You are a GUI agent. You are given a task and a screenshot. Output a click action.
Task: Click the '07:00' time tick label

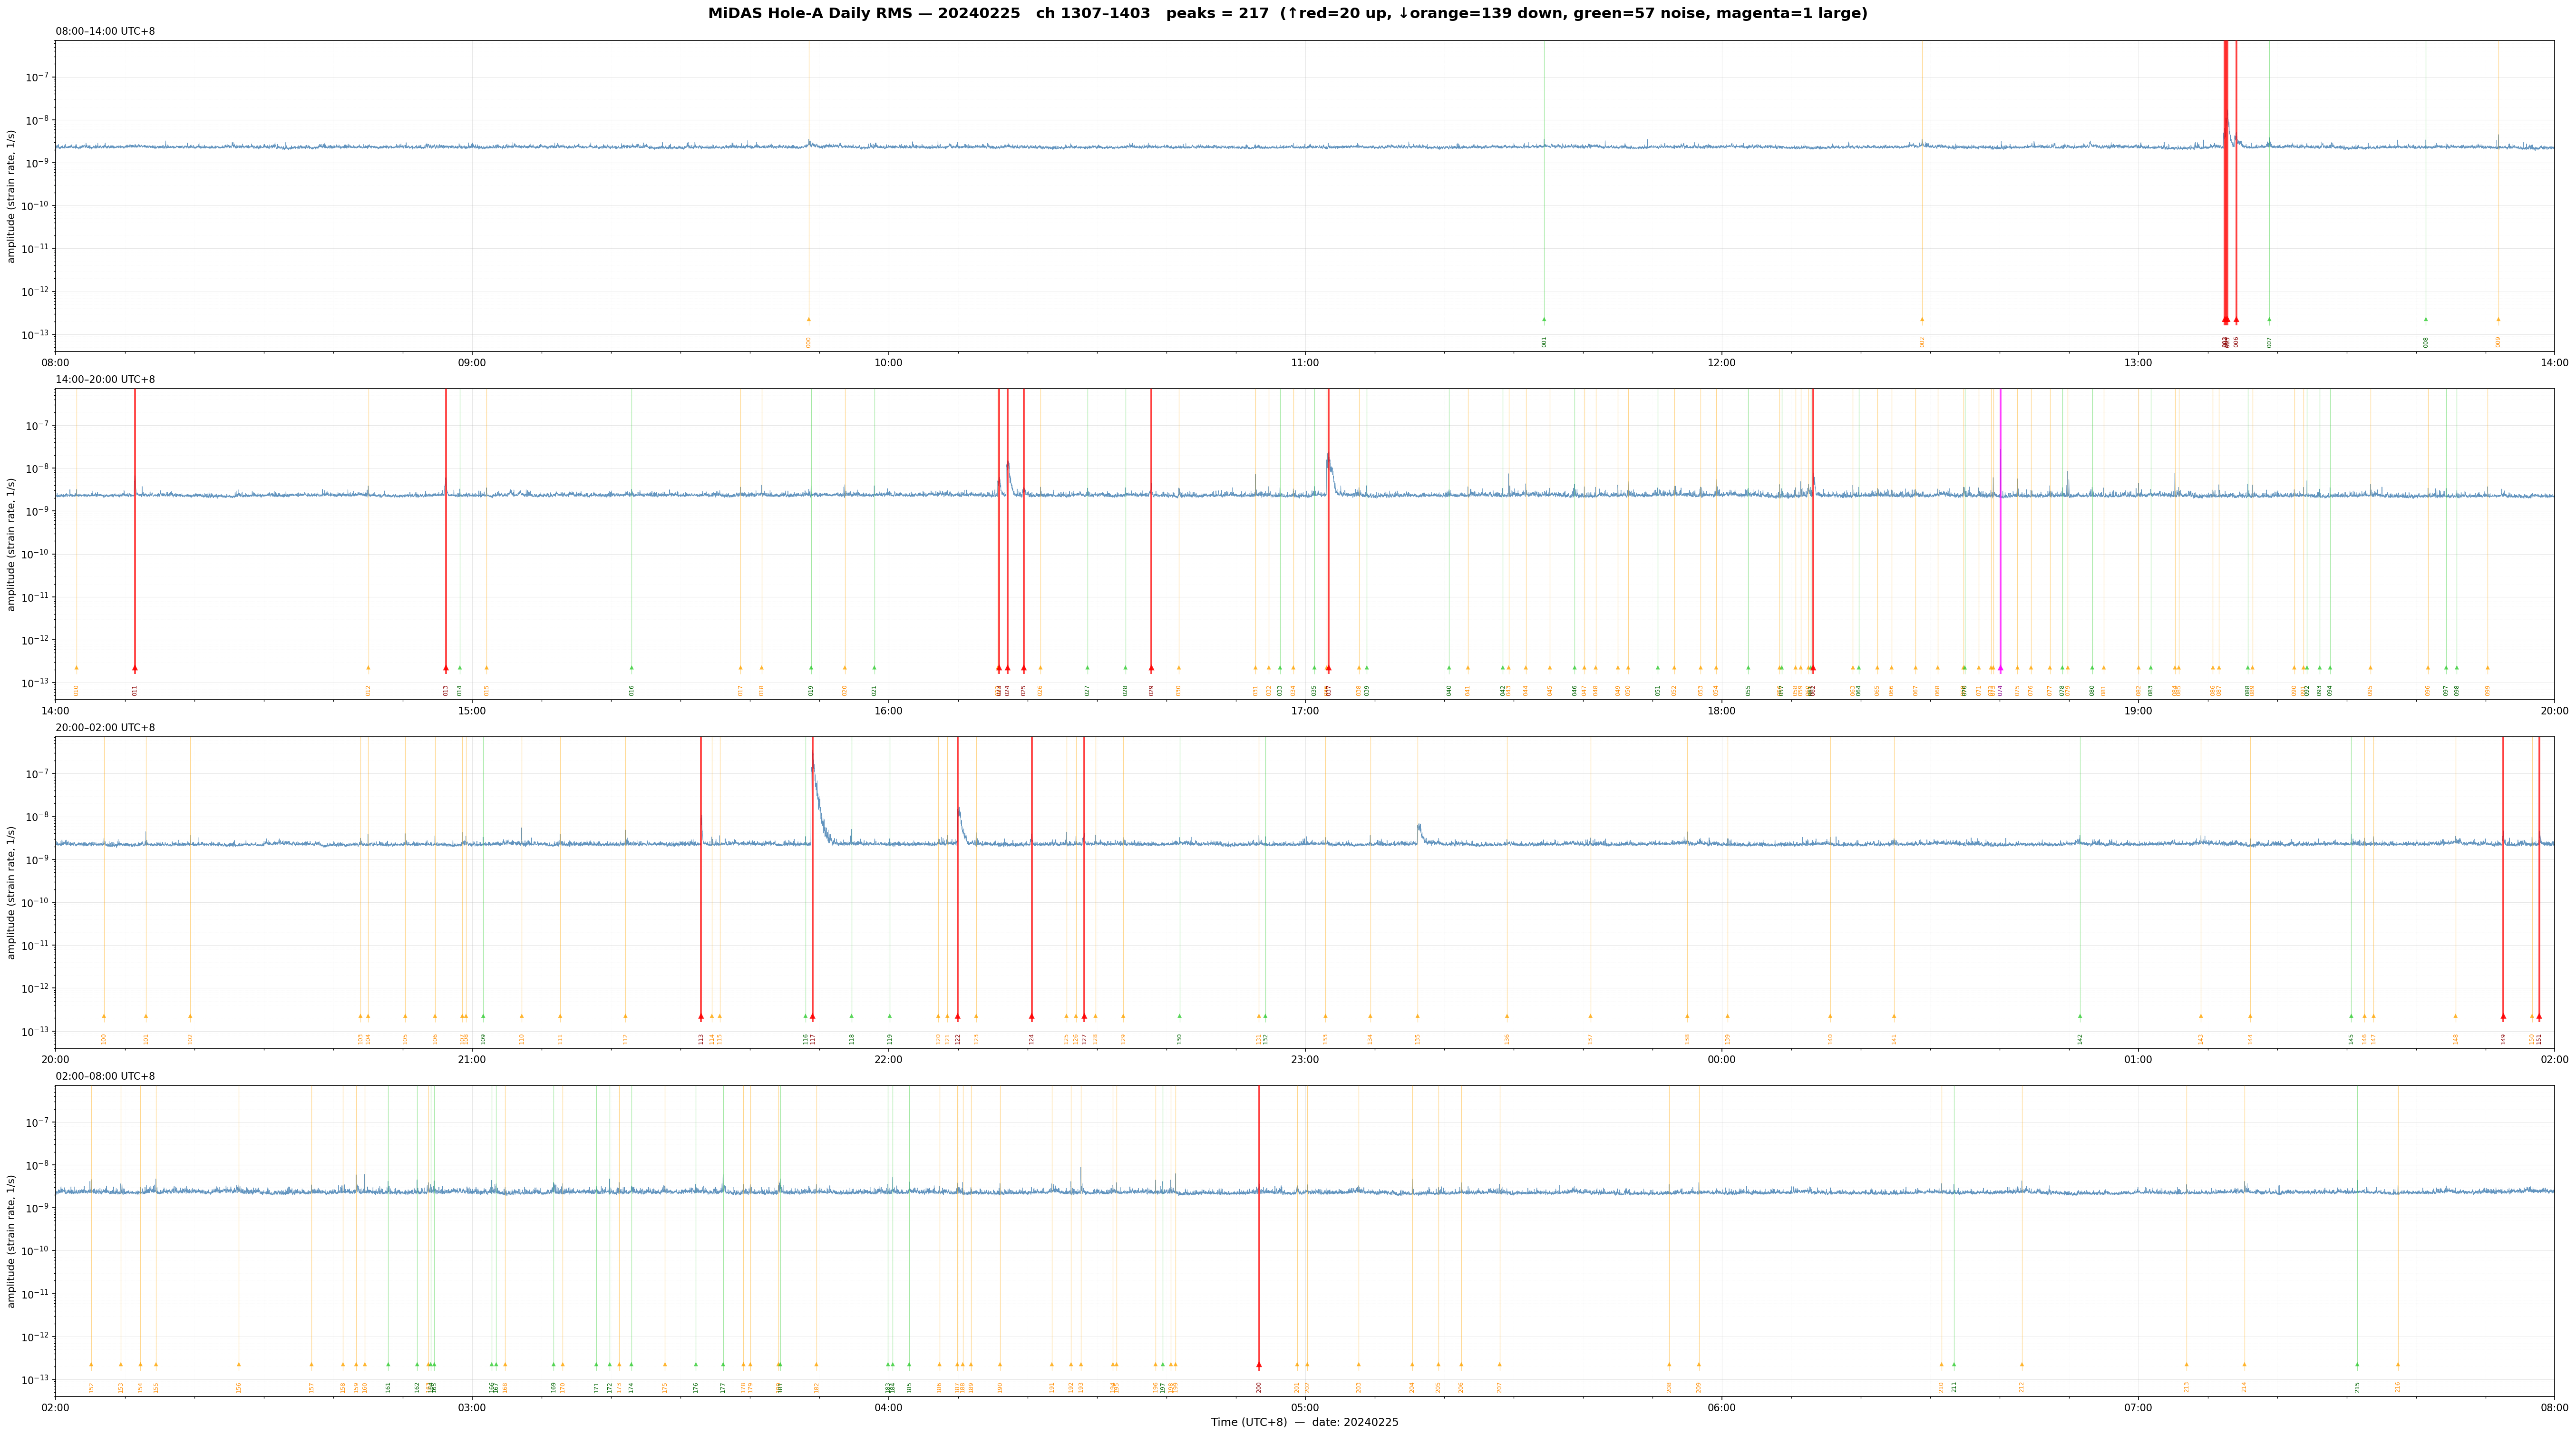2138,1407
